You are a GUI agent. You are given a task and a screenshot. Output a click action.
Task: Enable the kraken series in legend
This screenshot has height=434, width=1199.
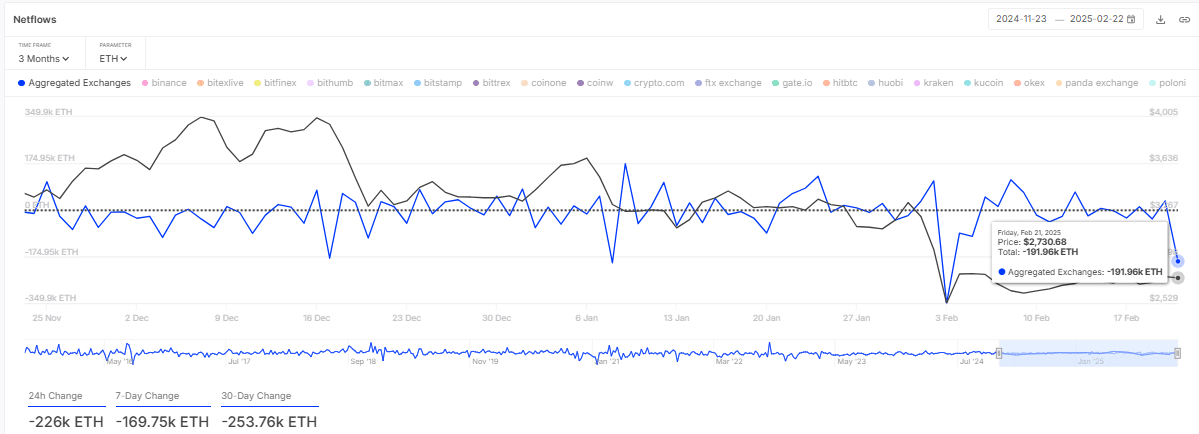[933, 83]
